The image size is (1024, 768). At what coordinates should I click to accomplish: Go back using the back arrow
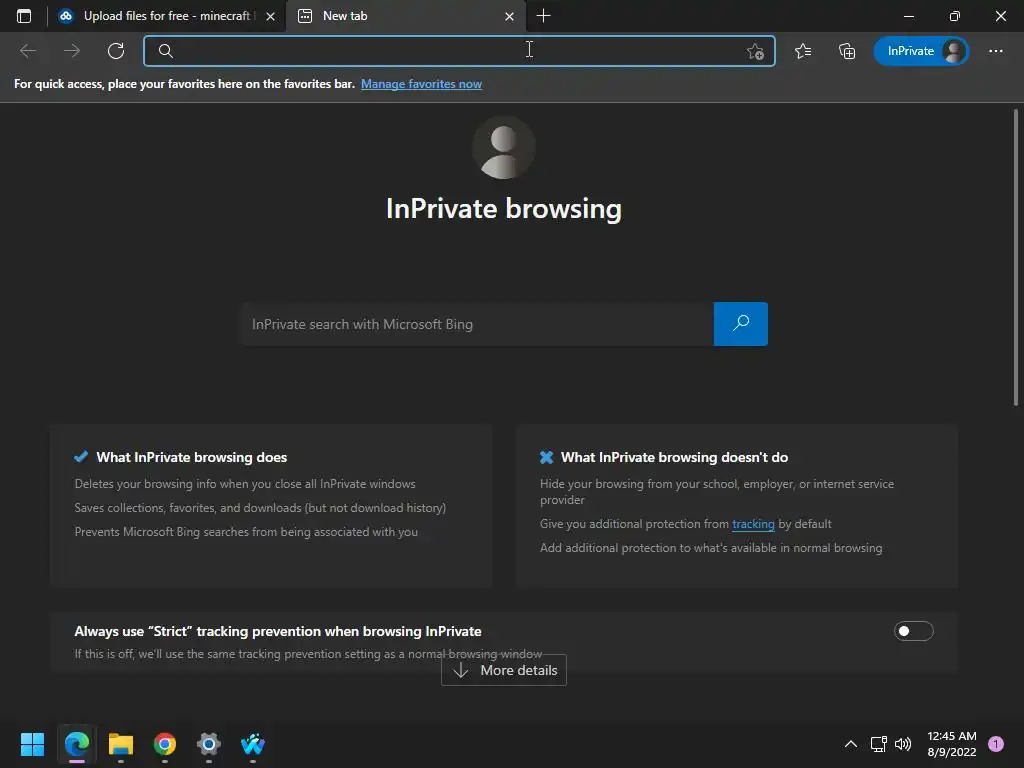(x=28, y=51)
